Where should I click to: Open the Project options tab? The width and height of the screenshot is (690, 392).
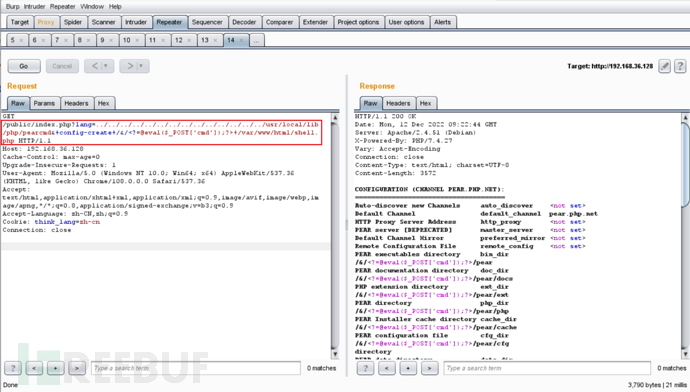358,22
